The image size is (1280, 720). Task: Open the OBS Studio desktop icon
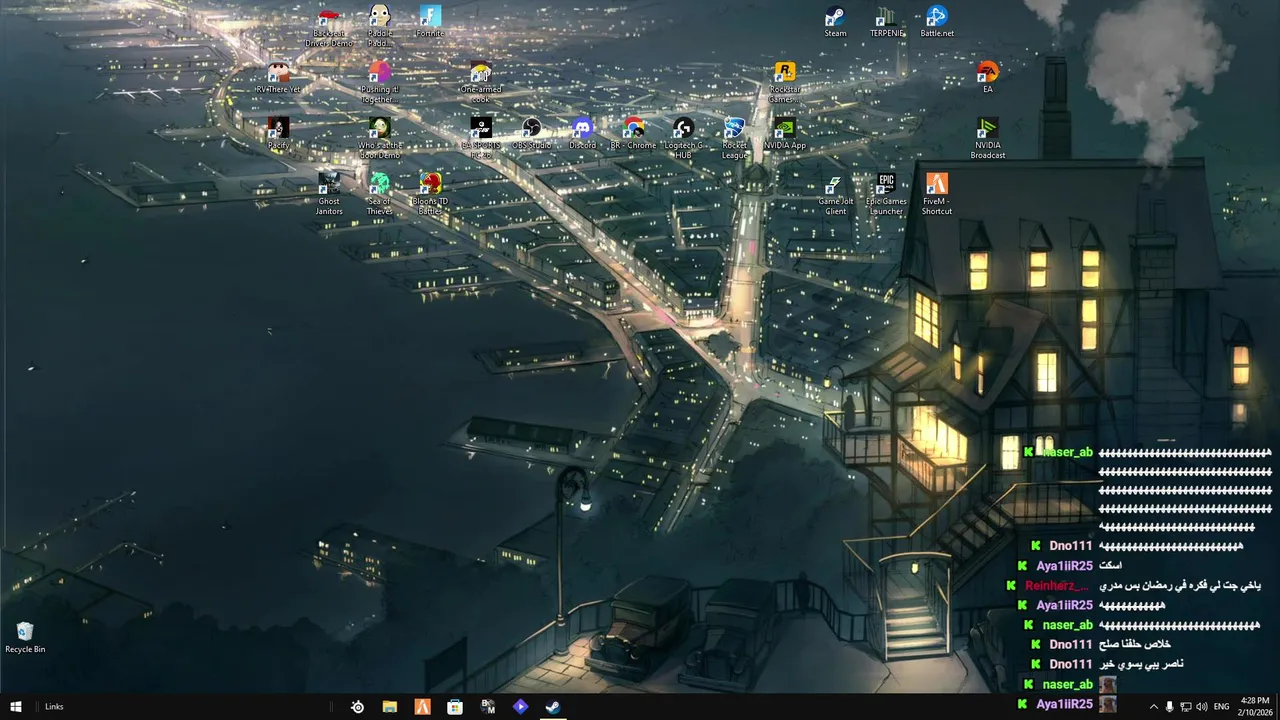pos(532,134)
